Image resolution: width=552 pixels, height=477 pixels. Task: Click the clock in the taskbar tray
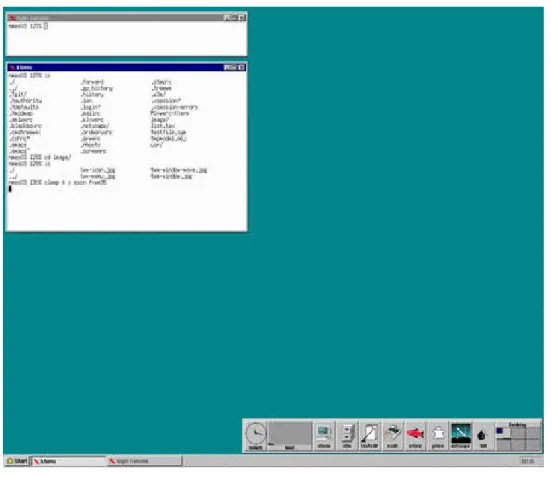(x=527, y=461)
